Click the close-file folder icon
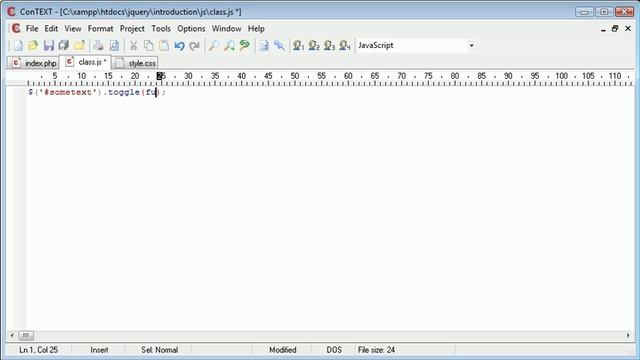This screenshot has height=360, width=640. (80, 45)
